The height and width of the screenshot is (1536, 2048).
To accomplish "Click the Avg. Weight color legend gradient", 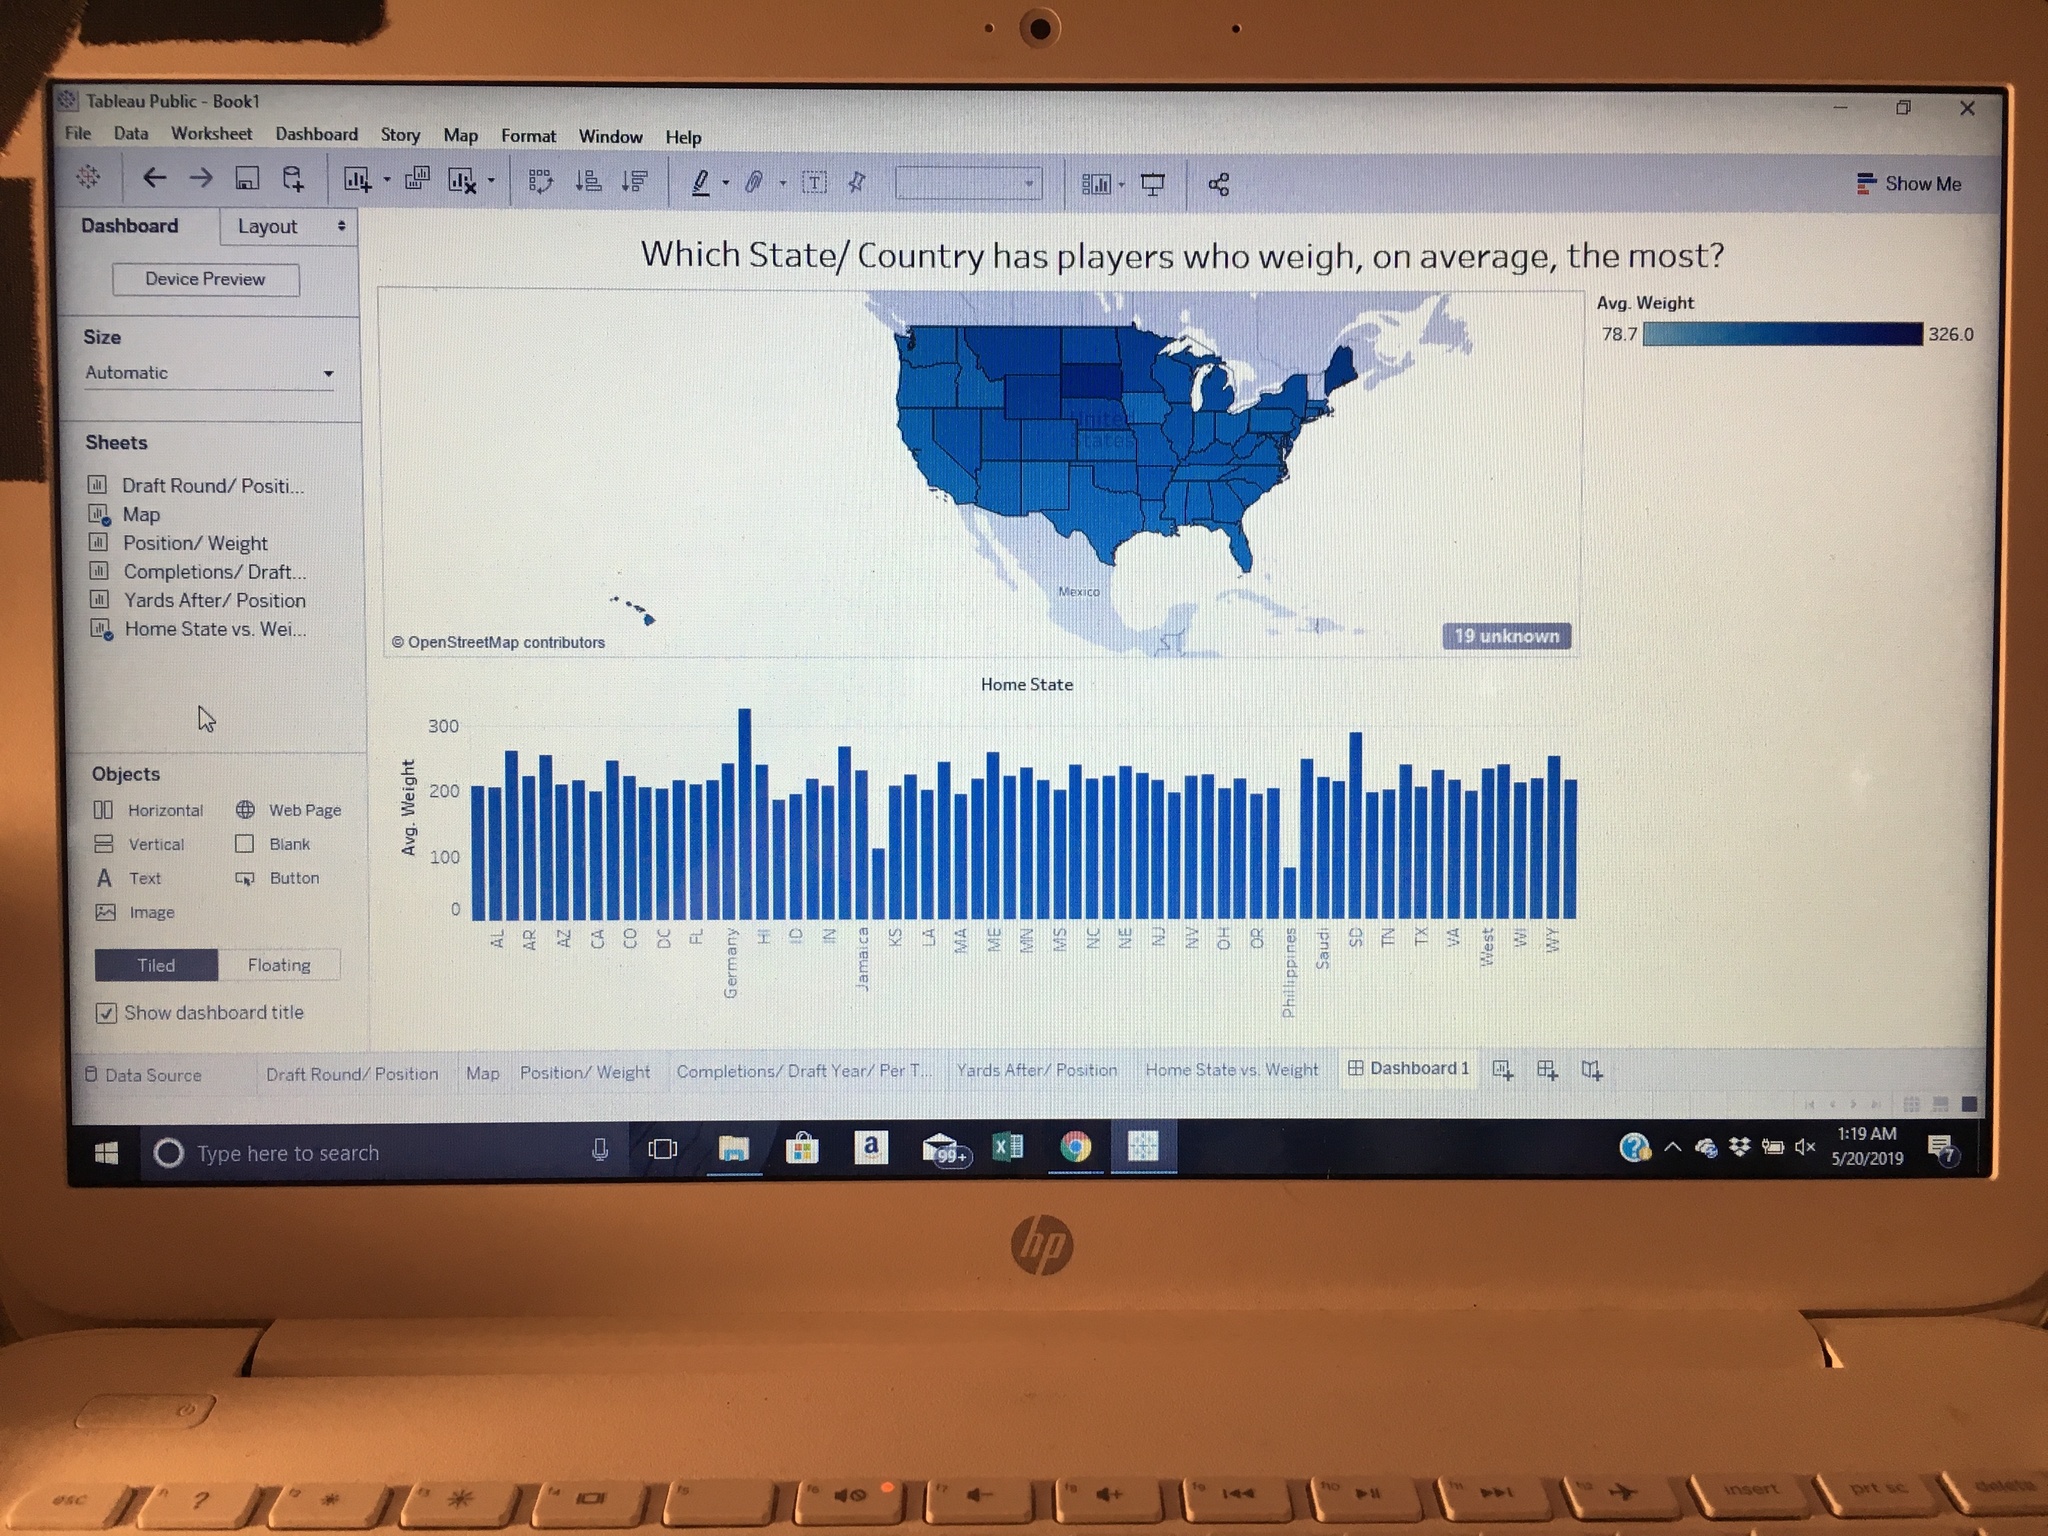I will [1781, 334].
